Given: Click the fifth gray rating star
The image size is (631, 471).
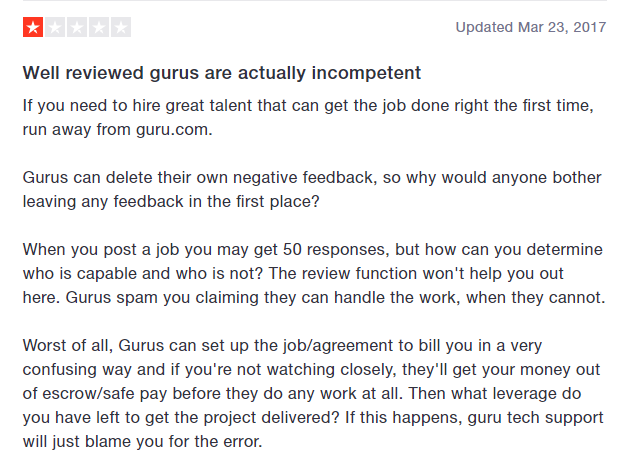Looking at the screenshot, I should (121, 28).
